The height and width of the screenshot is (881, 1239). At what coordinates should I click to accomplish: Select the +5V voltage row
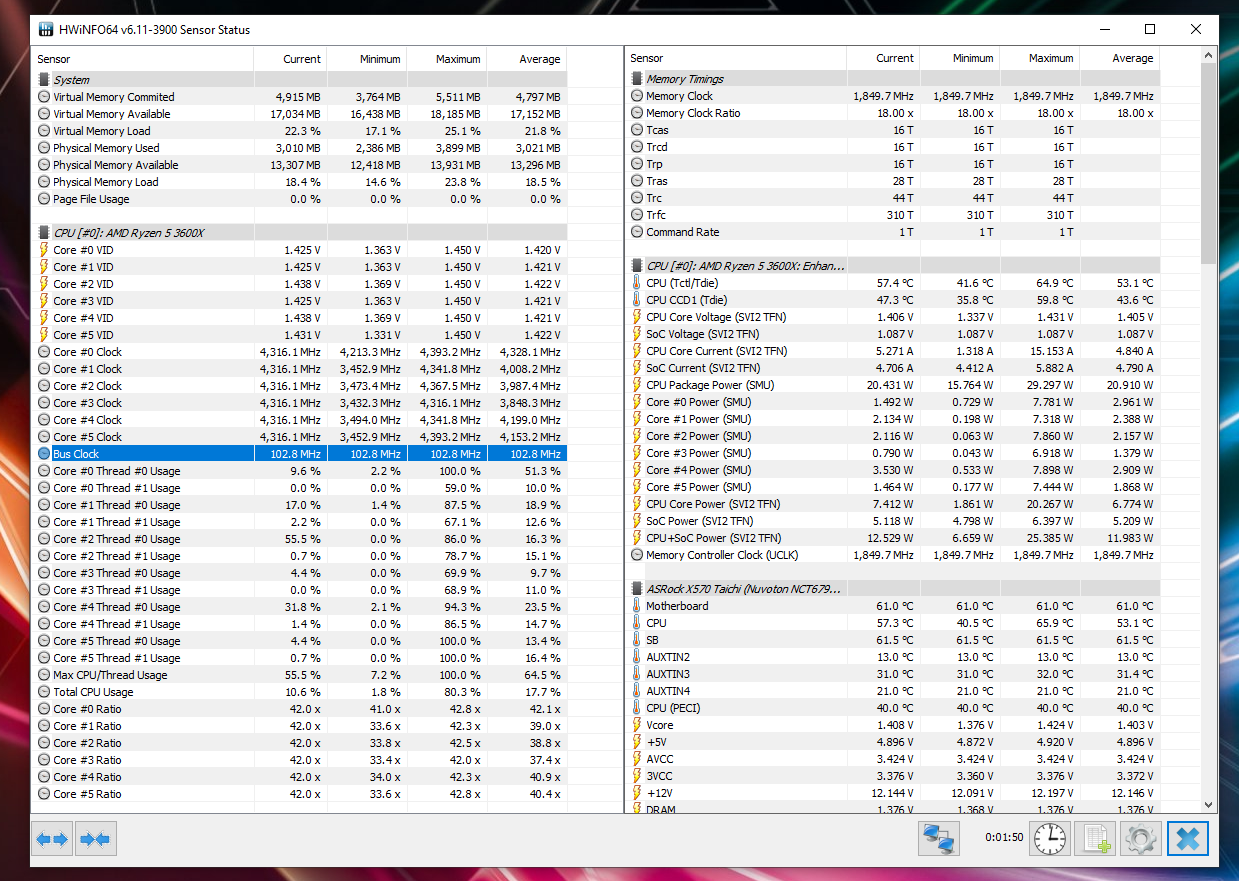[893, 742]
